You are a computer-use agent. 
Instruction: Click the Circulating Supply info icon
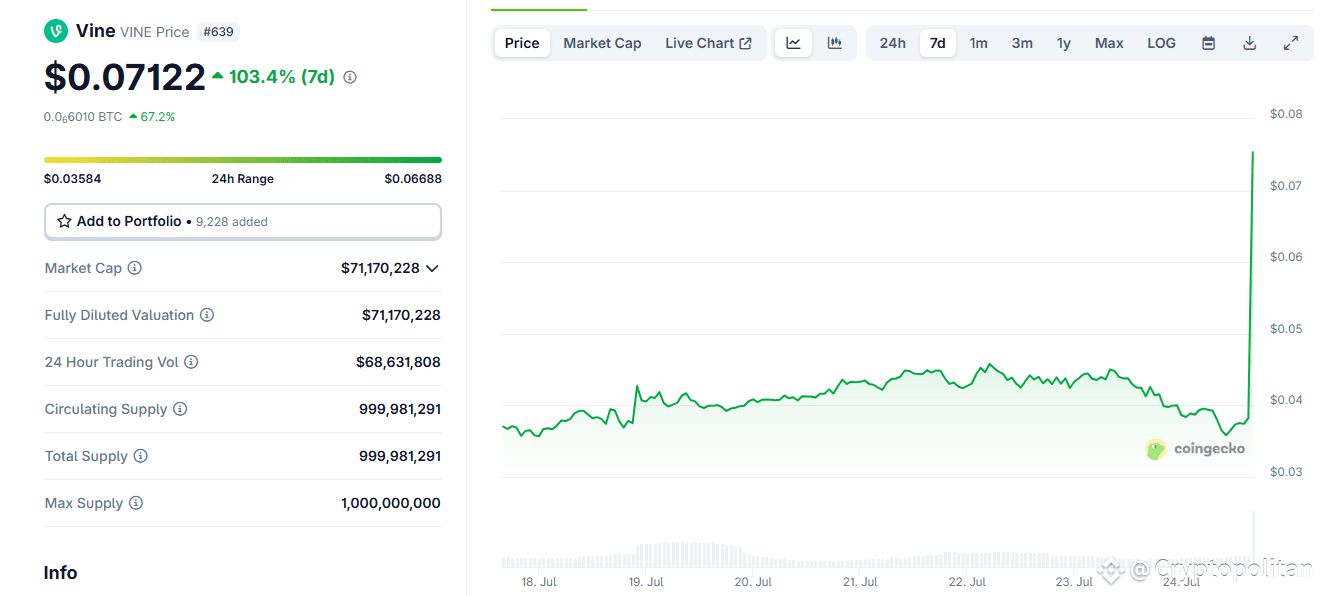click(x=180, y=409)
